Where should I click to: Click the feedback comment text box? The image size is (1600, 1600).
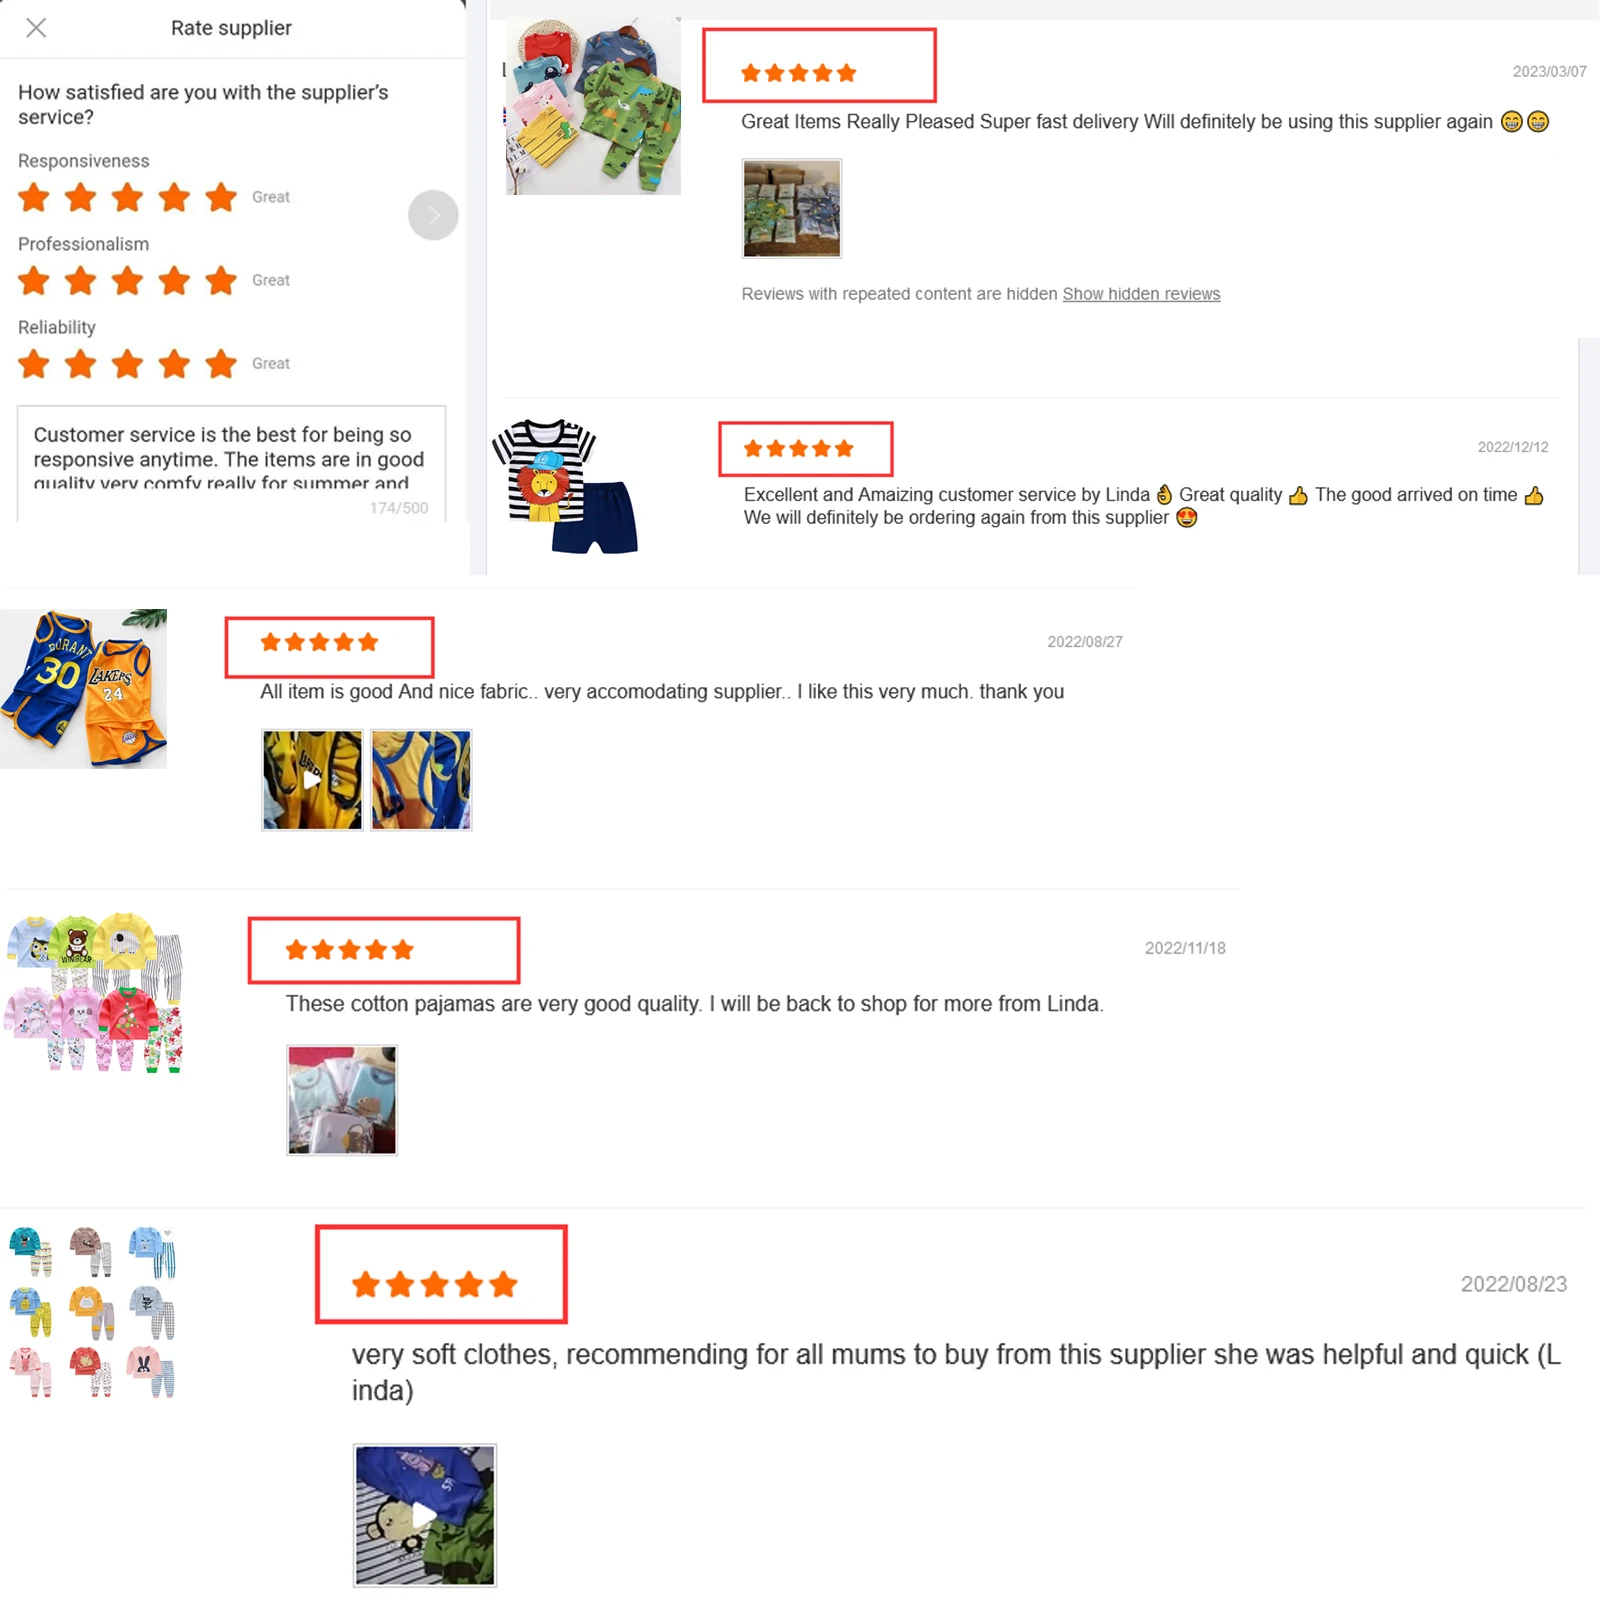tap(231, 463)
